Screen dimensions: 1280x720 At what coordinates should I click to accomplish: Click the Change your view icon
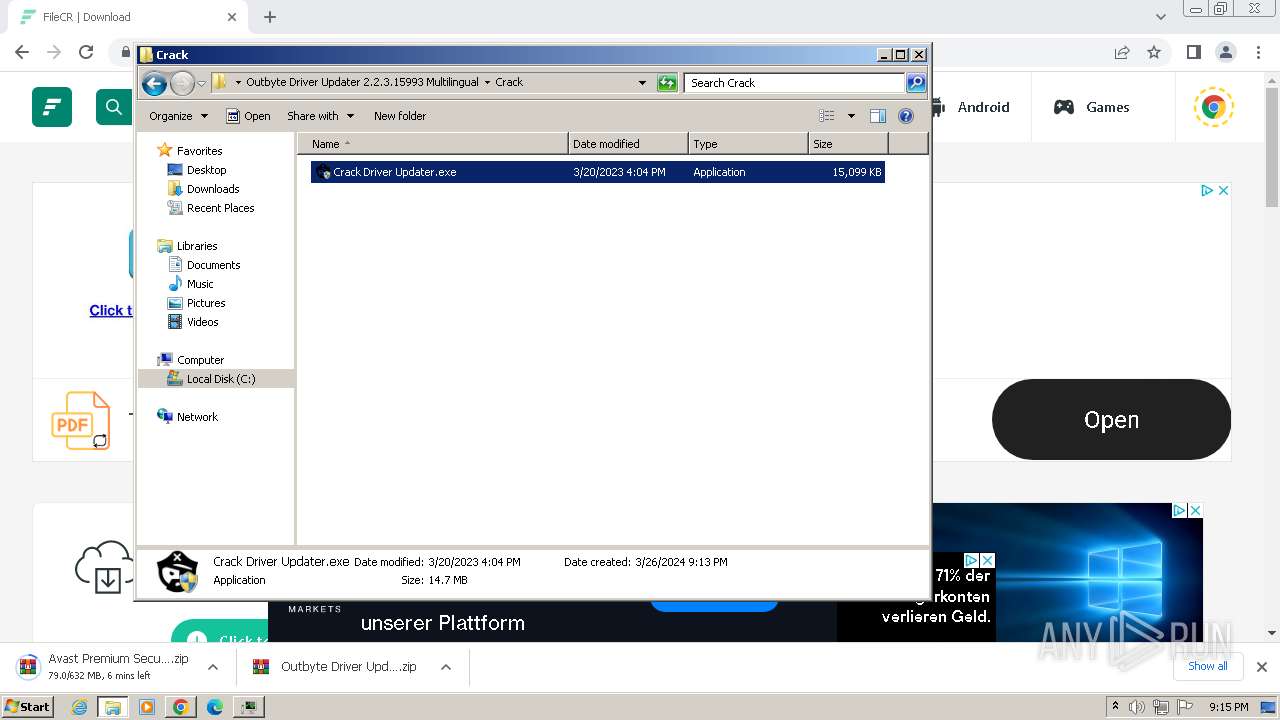coord(827,116)
